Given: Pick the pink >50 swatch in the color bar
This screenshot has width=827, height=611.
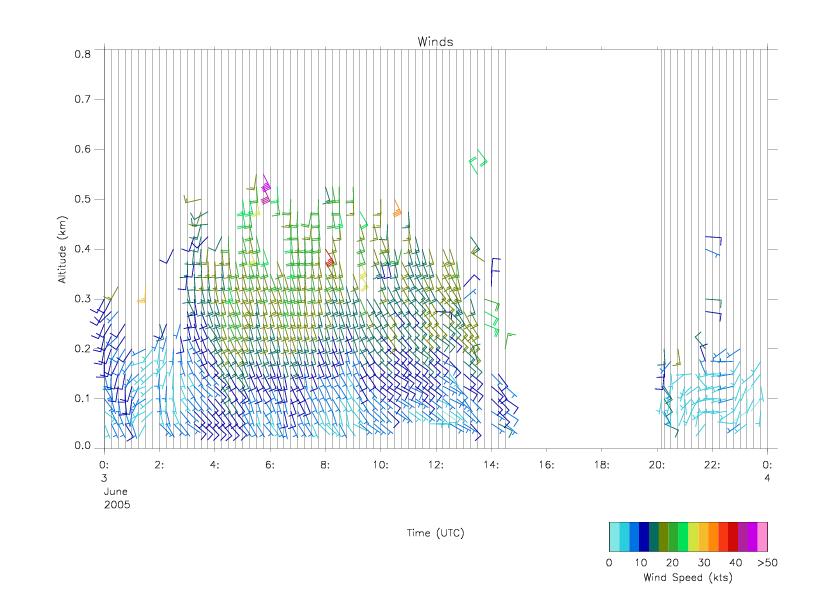Looking at the screenshot, I should coord(762,537).
